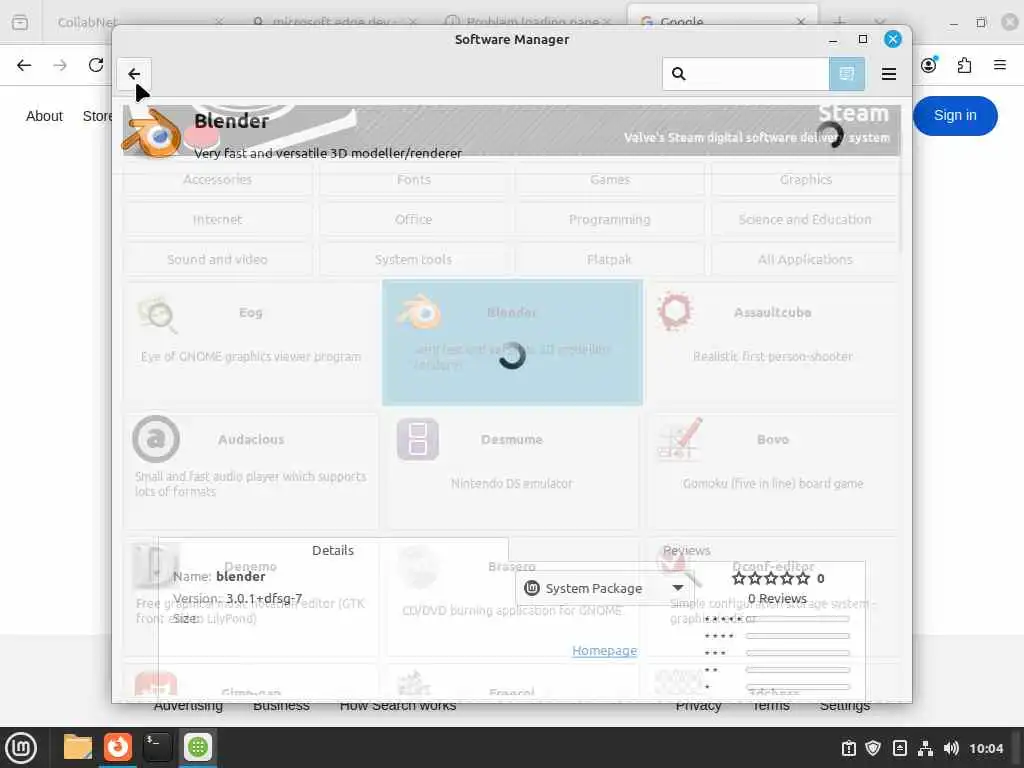The width and height of the screenshot is (1024, 768).
Task: Open the Flatpak category
Action: [x=609, y=259]
